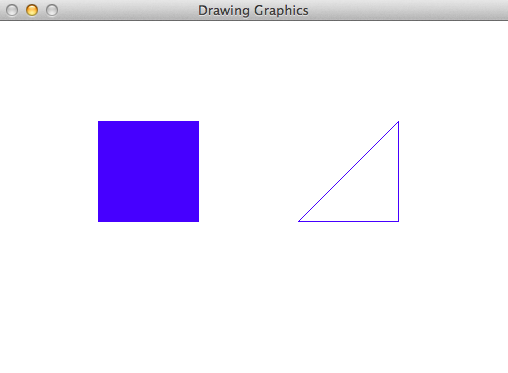Click the midpoint of the triangle's vertical edge
508x373 pixels.
click(x=399, y=171)
